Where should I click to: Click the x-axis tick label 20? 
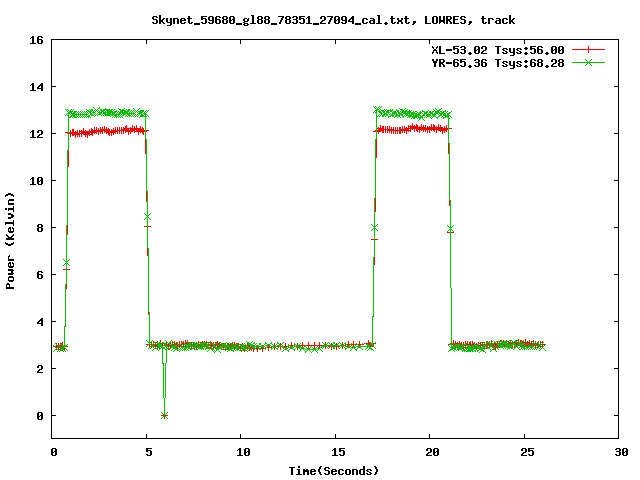[x=432, y=452]
